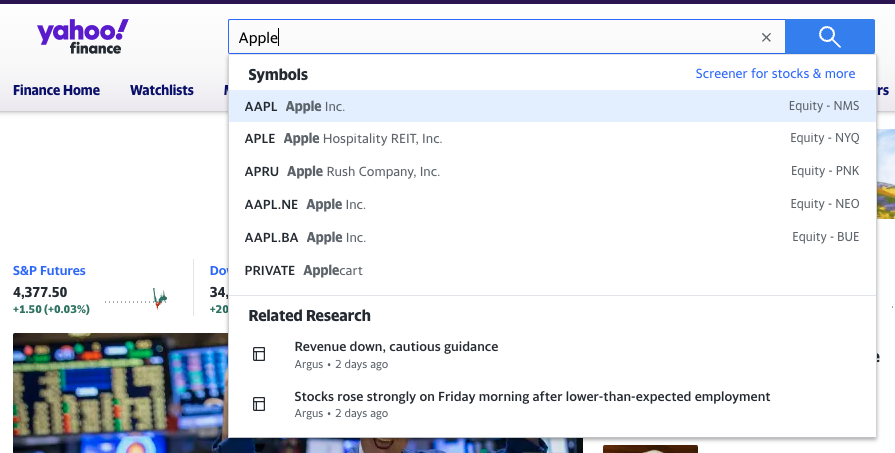Click report icon beside Revenue down article

259,354
